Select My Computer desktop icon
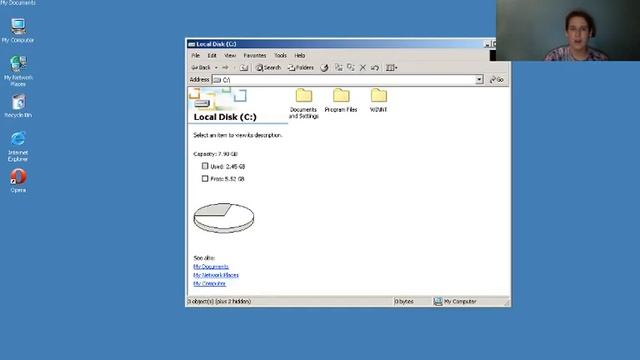Image resolution: width=640 pixels, height=360 pixels. tap(18, 31)
